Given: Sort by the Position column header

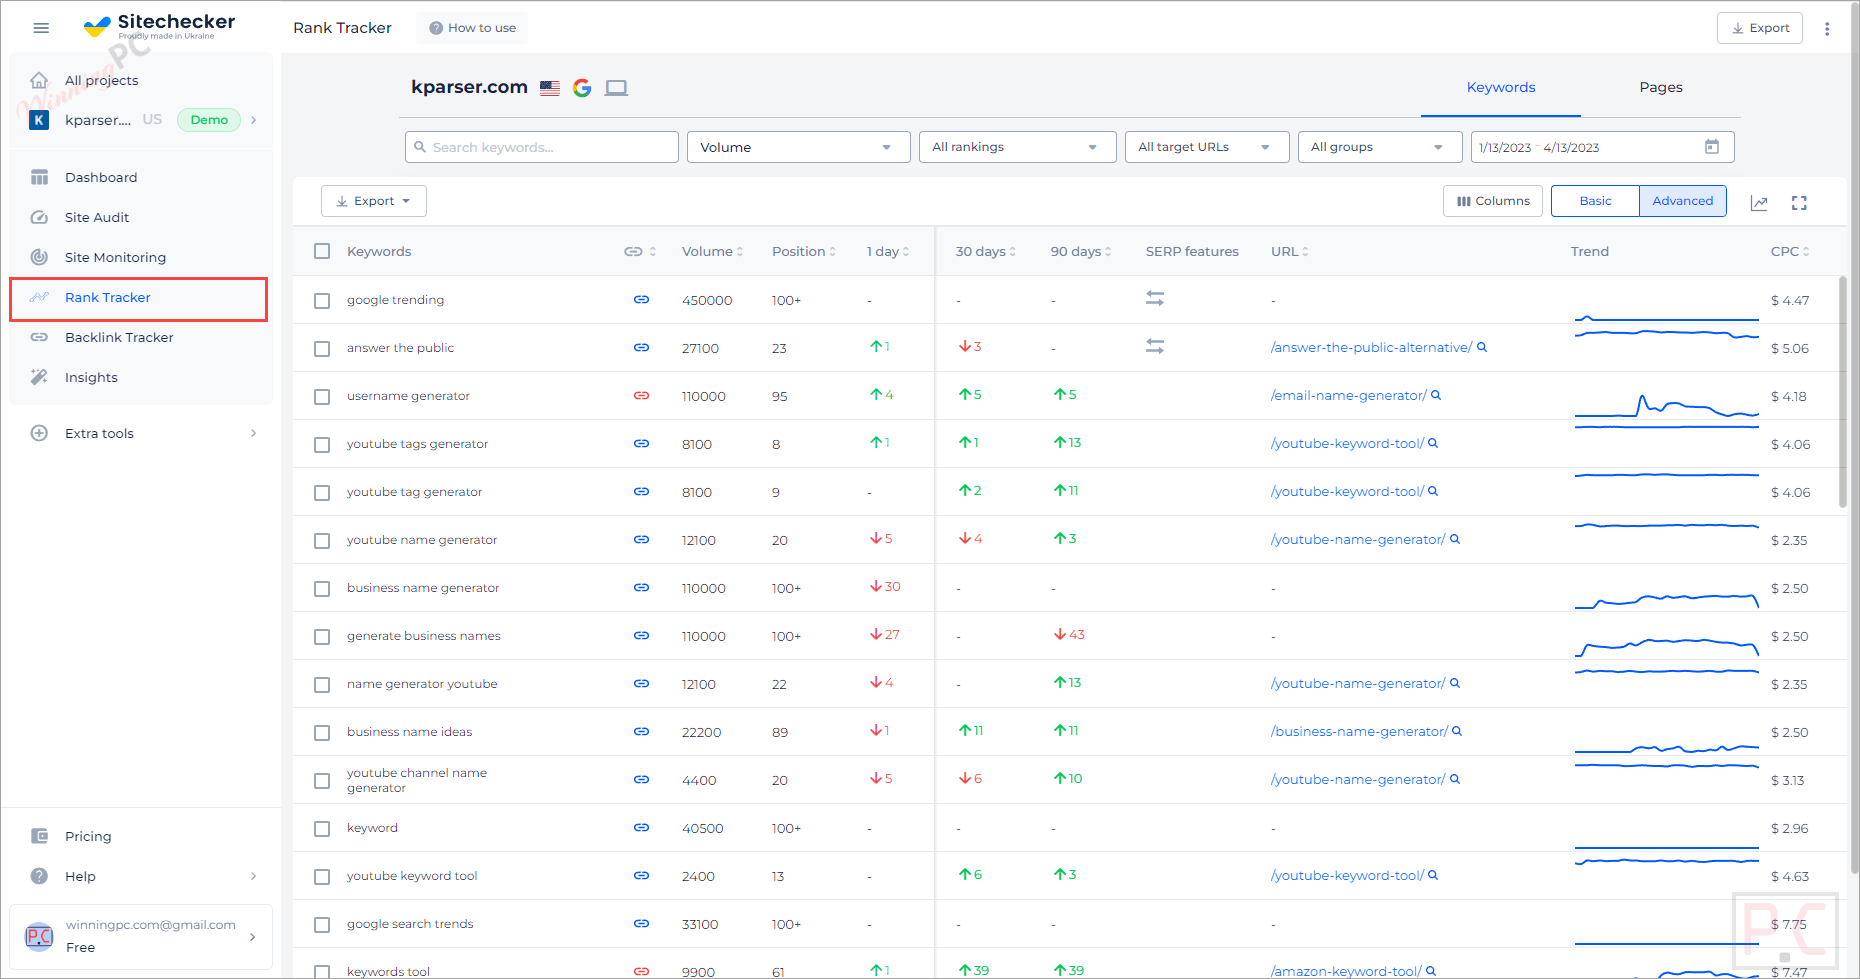Looking at the screenshot, I should [803, 252].
